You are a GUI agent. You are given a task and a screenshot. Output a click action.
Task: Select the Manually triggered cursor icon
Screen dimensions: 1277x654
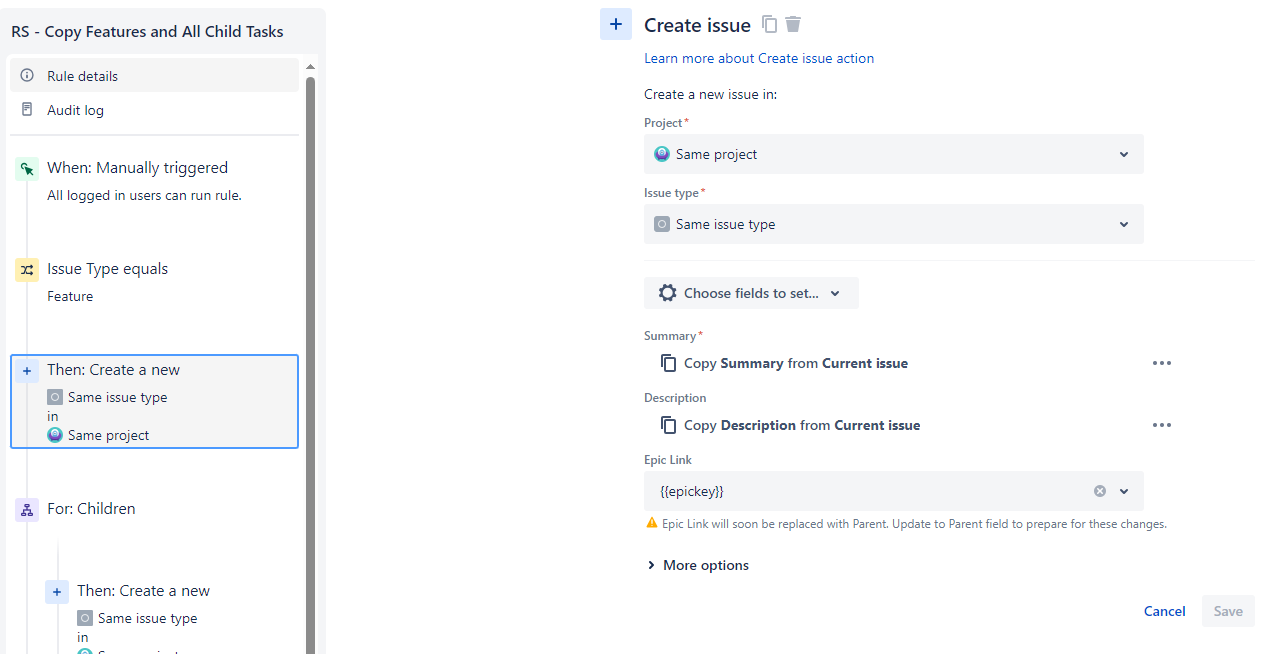click(x=27, y=169)
